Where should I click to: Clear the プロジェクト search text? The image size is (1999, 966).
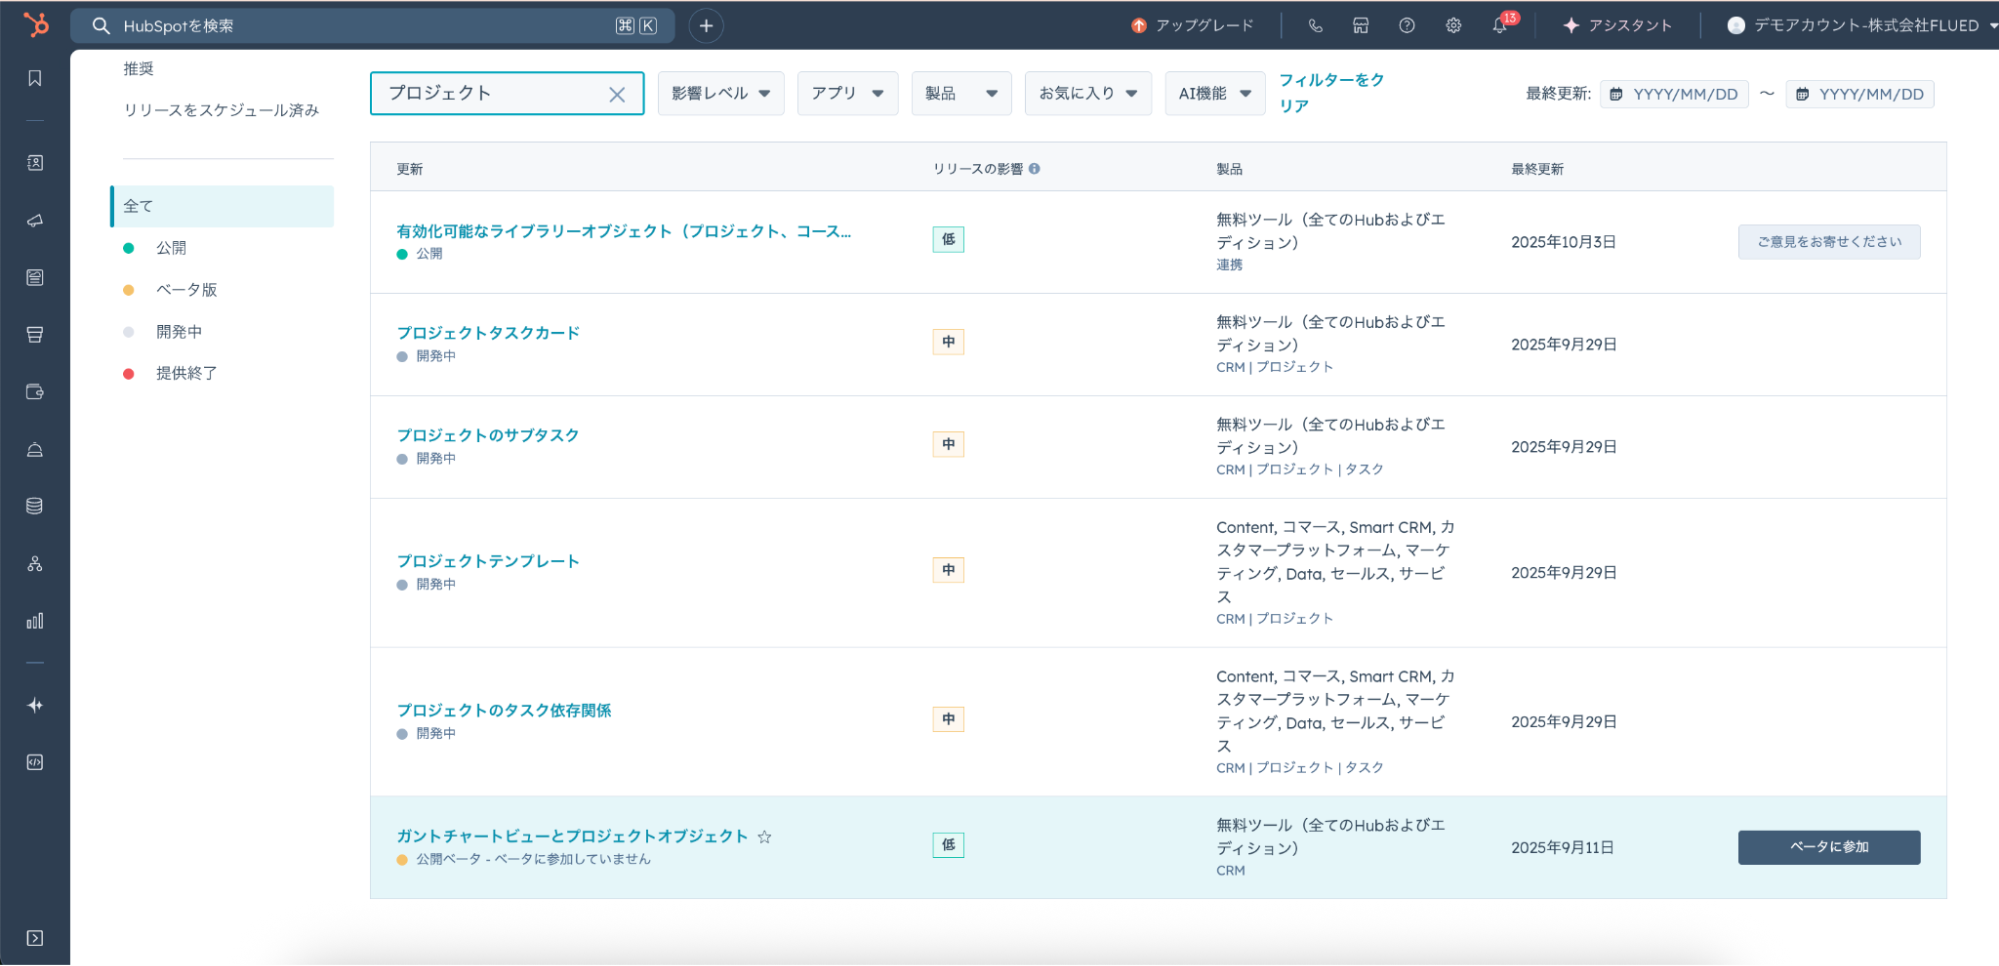pos(617,94)
